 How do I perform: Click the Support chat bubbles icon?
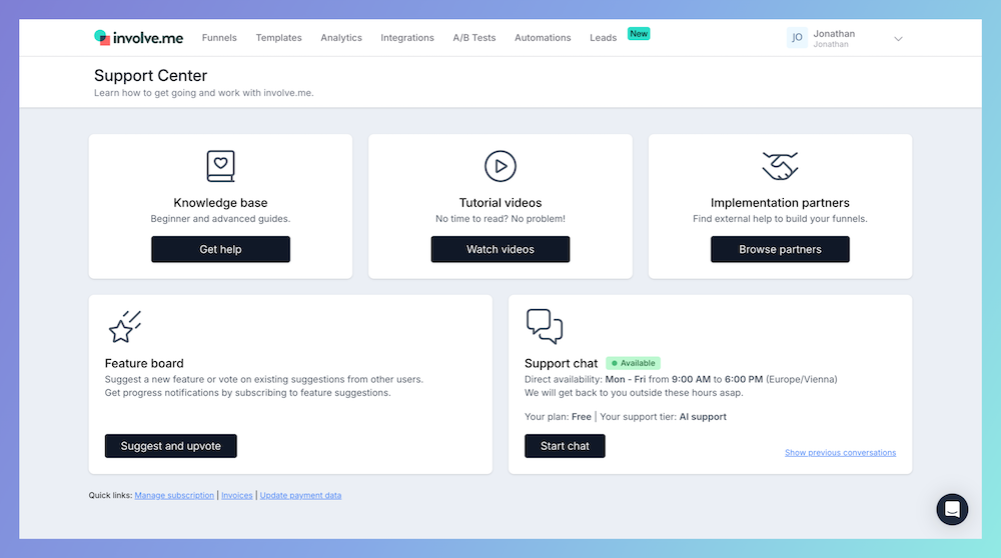click(544, 326)
